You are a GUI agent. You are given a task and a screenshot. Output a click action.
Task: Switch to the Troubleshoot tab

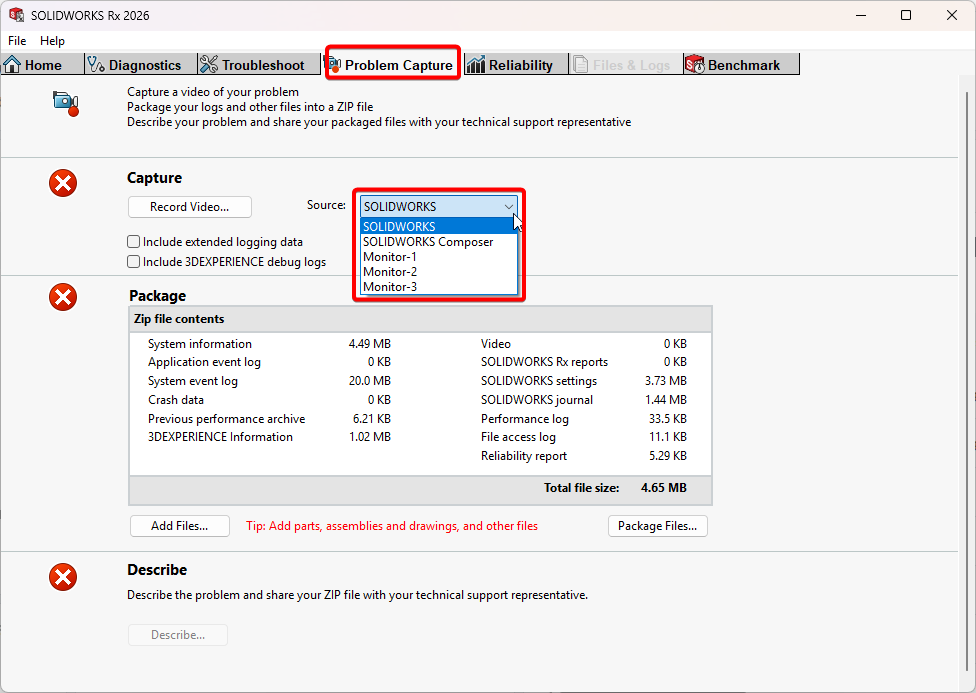point(259,64)
